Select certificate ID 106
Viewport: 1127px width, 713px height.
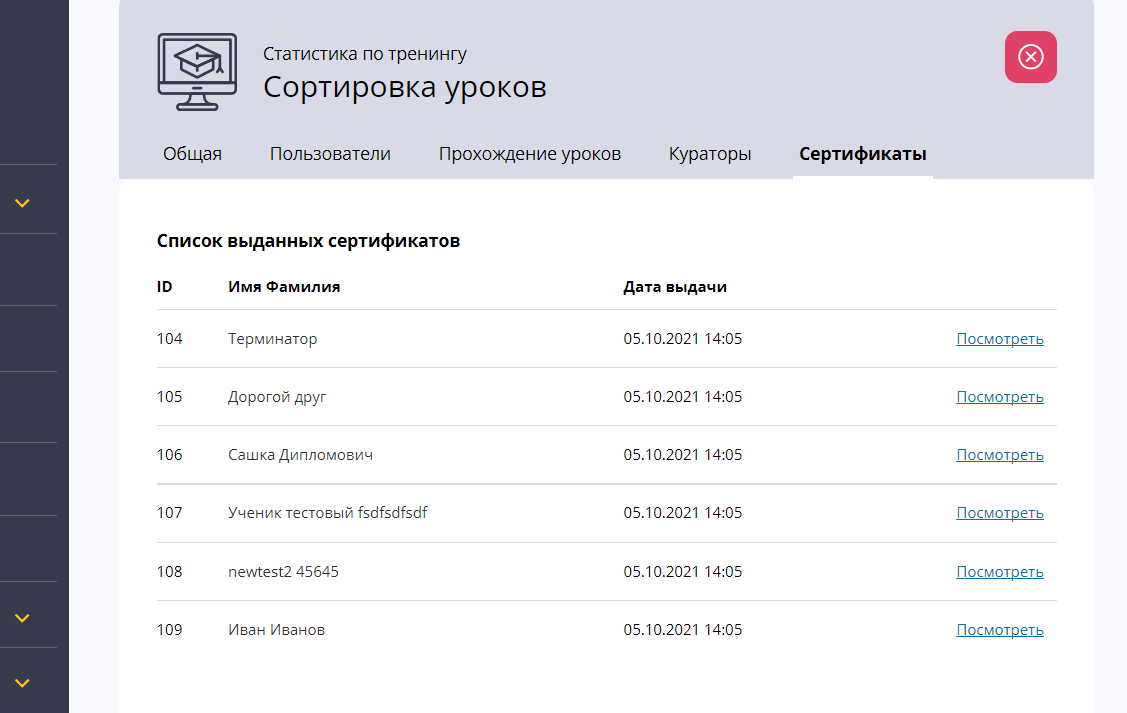click(170, 455)
